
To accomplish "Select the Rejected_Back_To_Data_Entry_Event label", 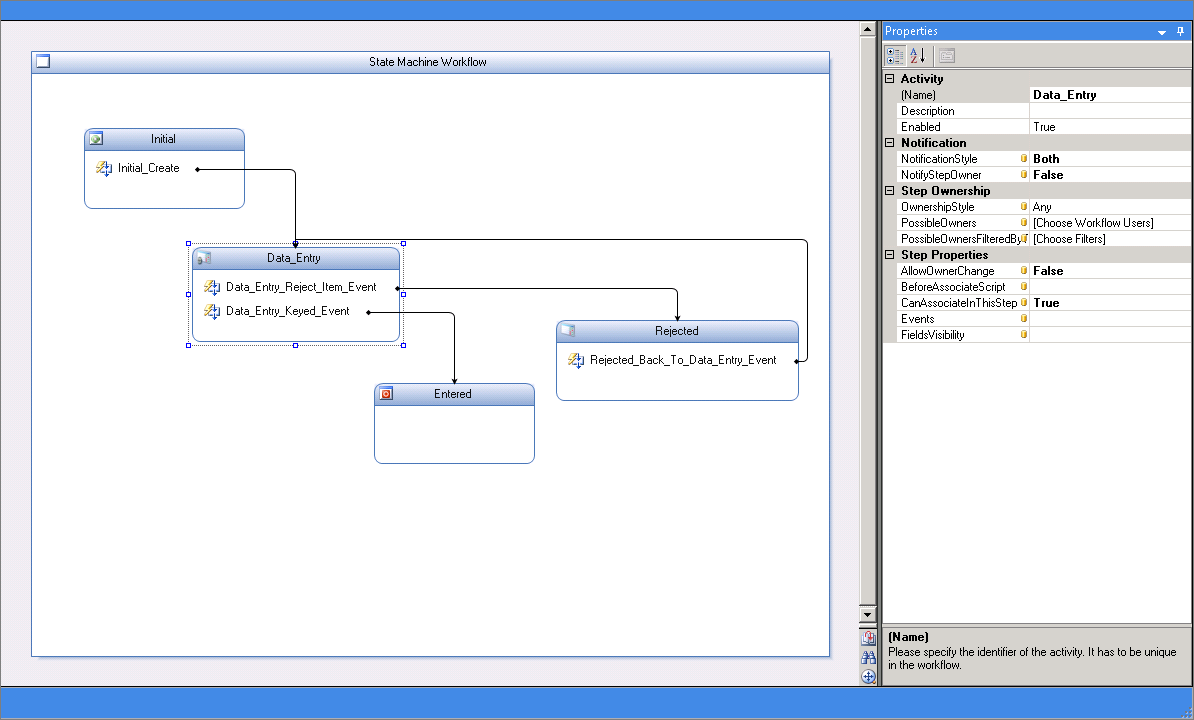I will [683, 360].
